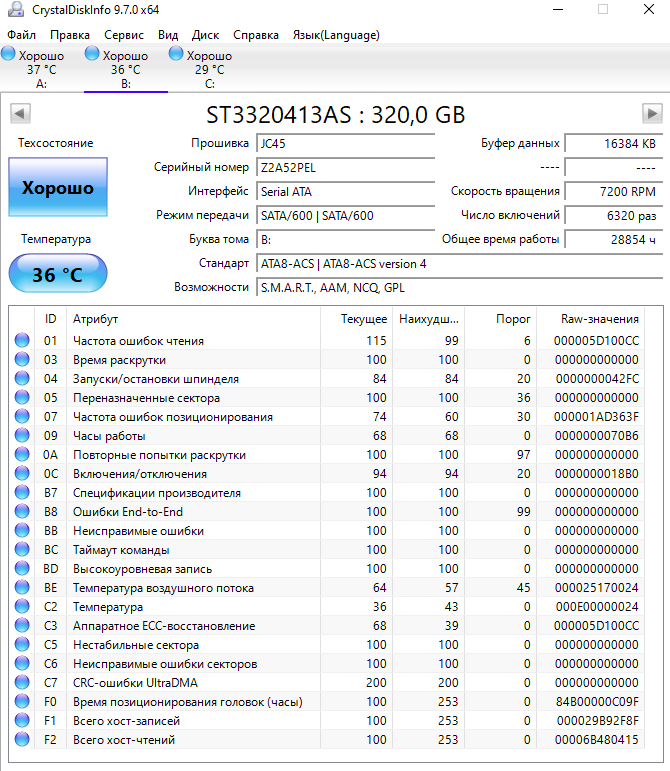Go to next disk with right arrow
The image size is (670, 771).
pyautogui.click(x=652, y=114)
